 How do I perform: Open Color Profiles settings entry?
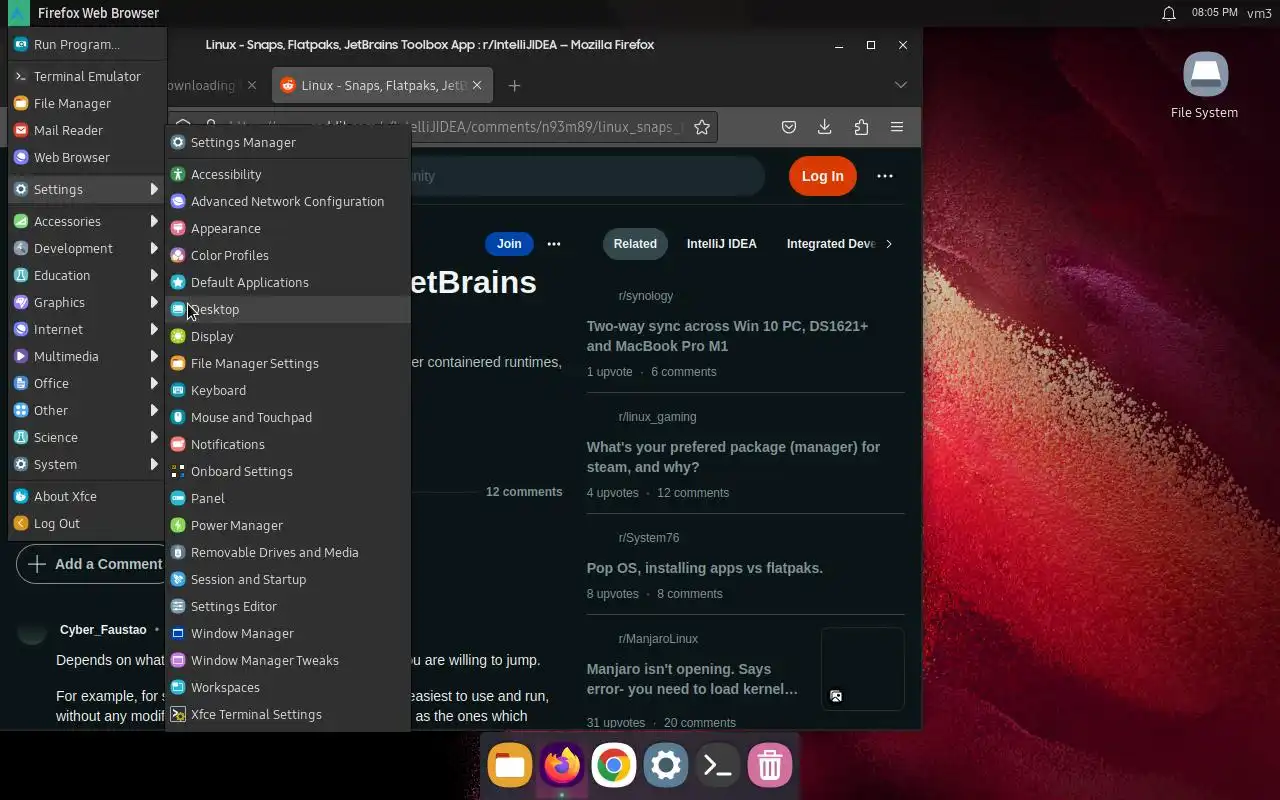coord(288,255)
